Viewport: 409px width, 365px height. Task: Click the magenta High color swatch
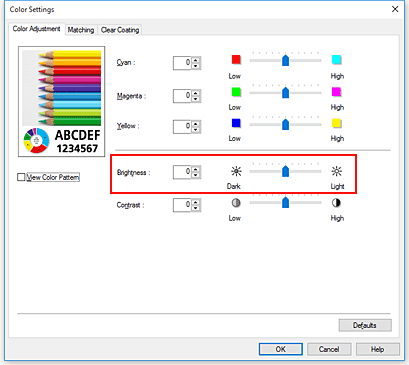click(337, 92)
